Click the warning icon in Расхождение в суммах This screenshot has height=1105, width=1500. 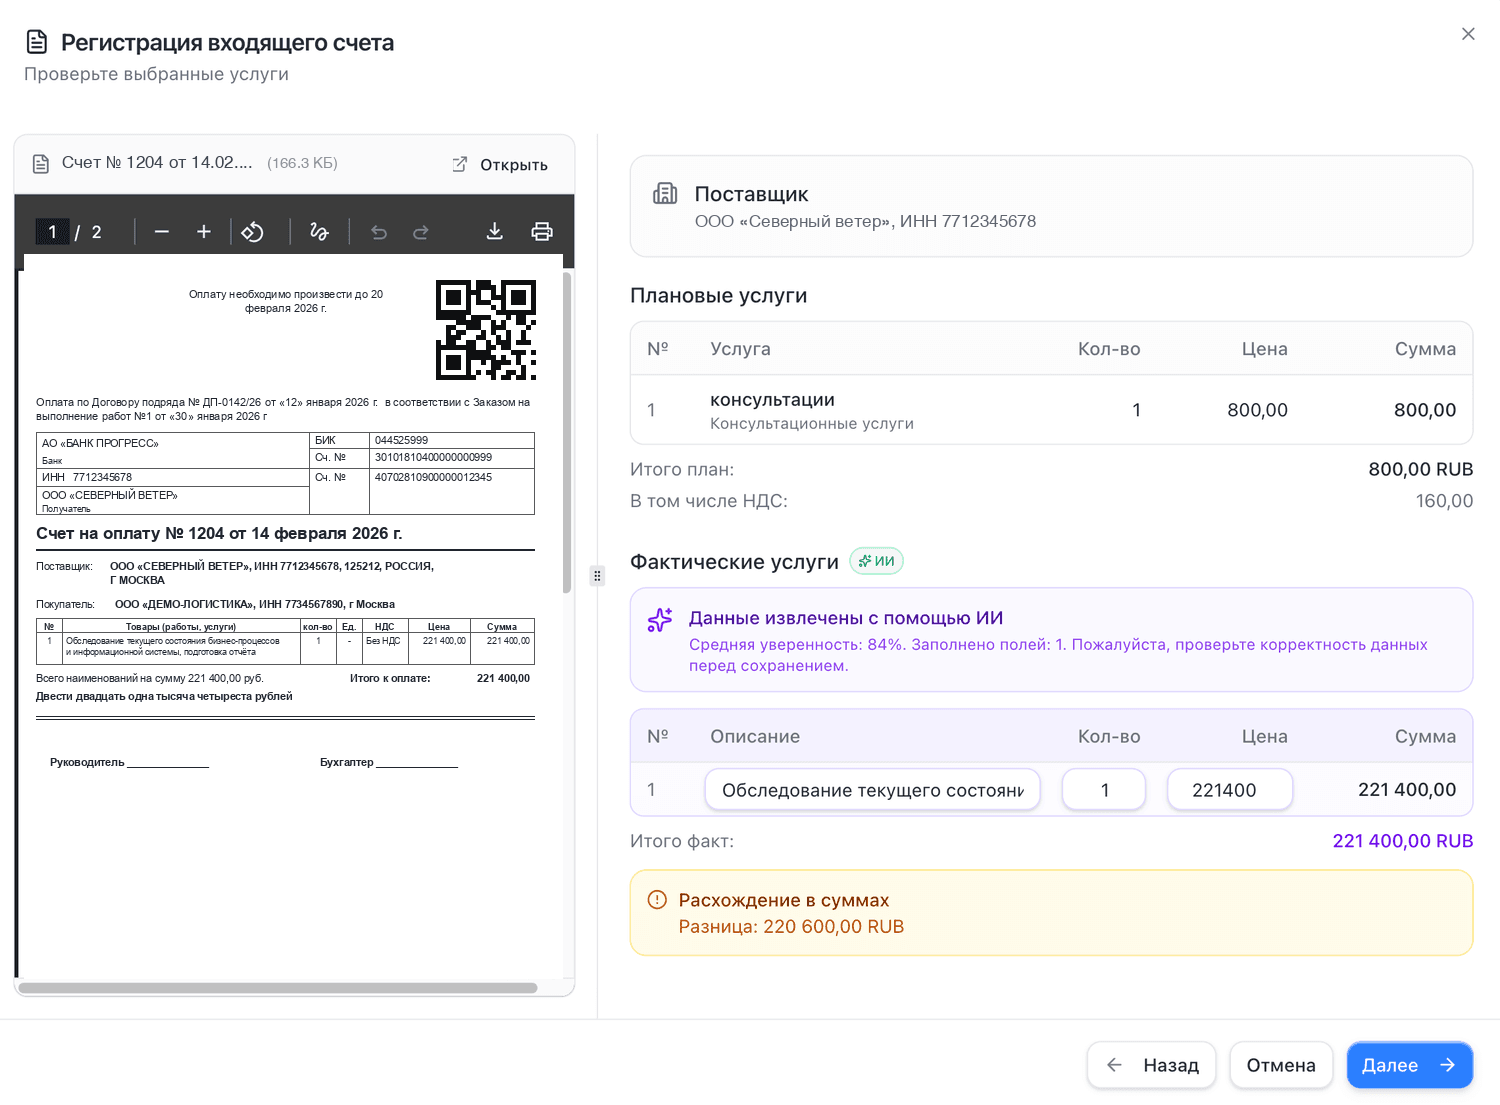click(x=657, y=900)
